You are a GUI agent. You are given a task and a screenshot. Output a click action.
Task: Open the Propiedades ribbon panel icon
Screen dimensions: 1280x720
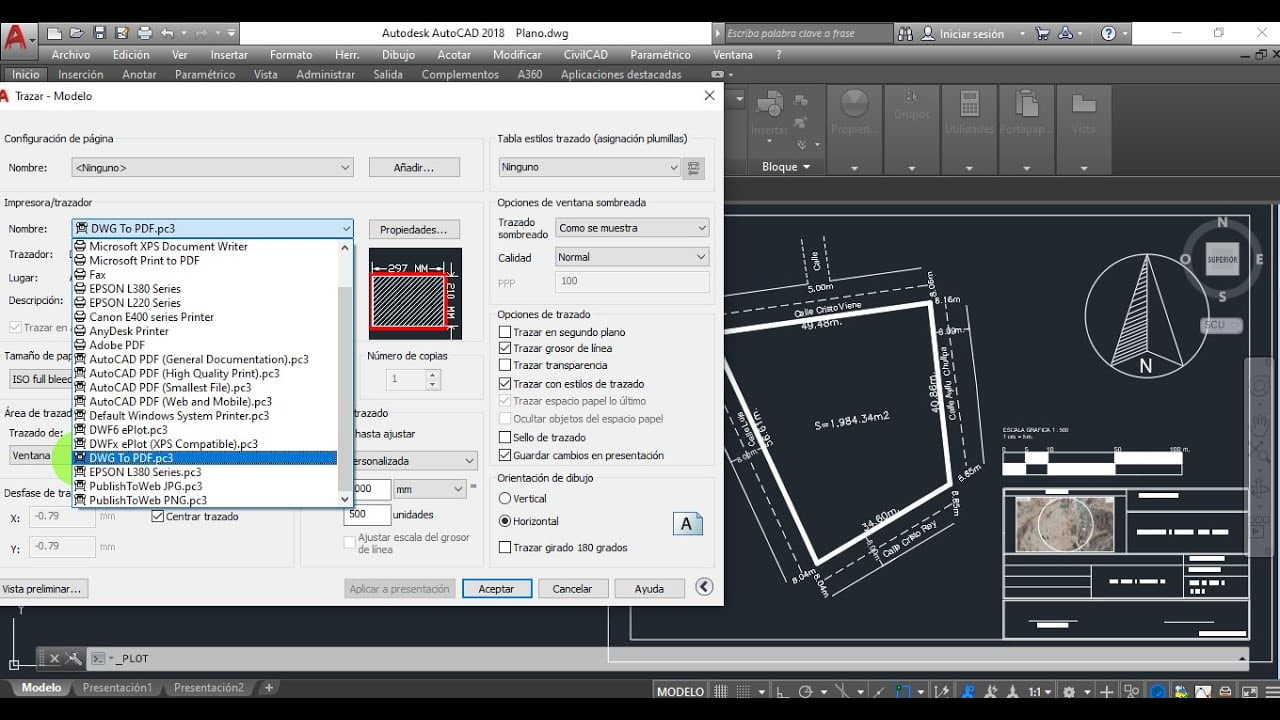tap(854, 105)
